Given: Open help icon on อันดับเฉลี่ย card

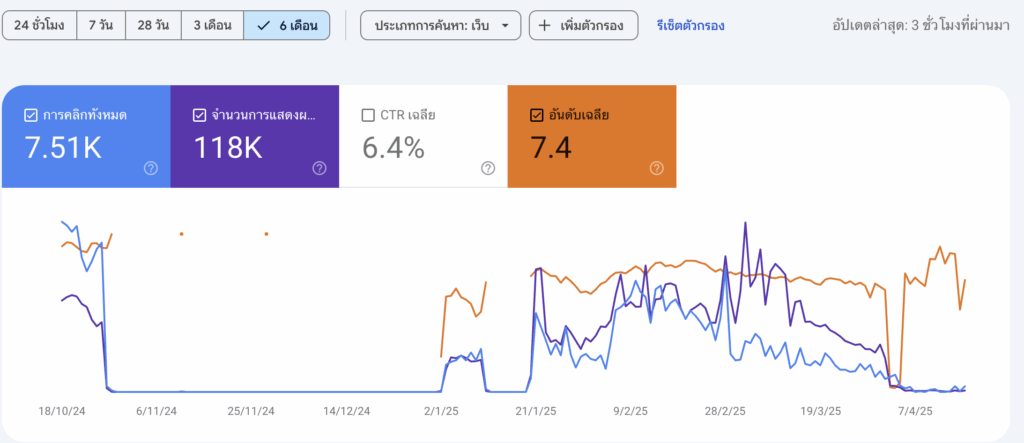Looking at the screenshot, I should [x=656, y=169].
